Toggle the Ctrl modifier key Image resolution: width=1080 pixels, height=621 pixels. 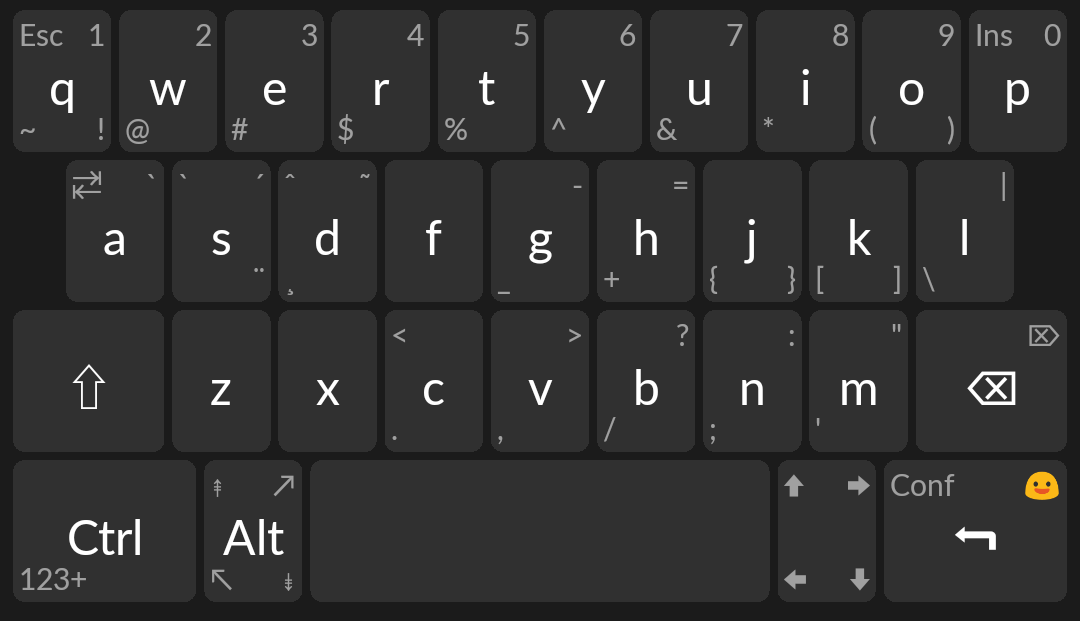[x=105, y=531]
